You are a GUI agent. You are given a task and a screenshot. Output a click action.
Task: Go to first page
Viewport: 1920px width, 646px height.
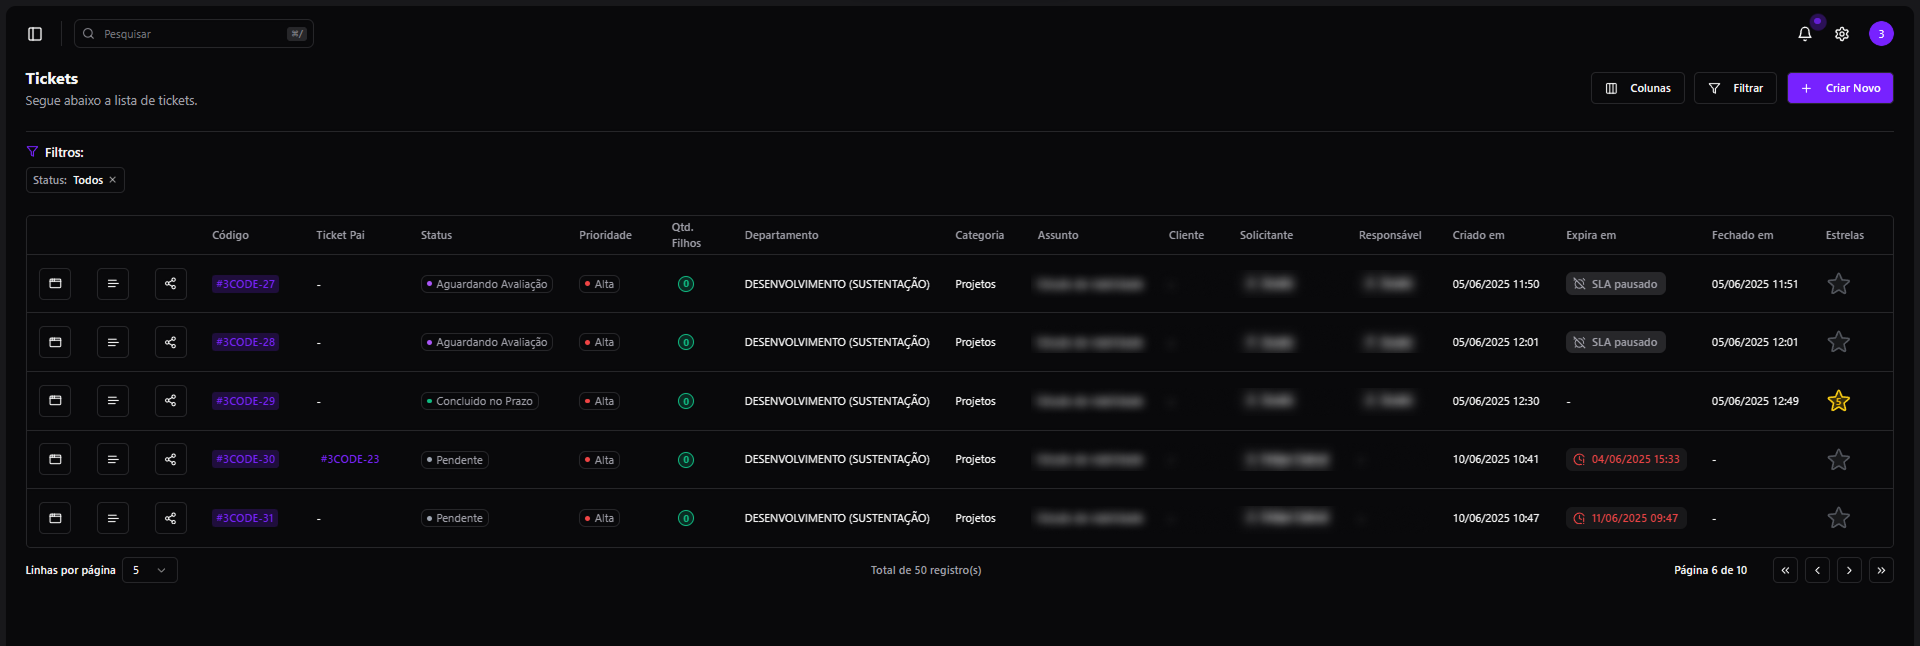point(1785,570)
